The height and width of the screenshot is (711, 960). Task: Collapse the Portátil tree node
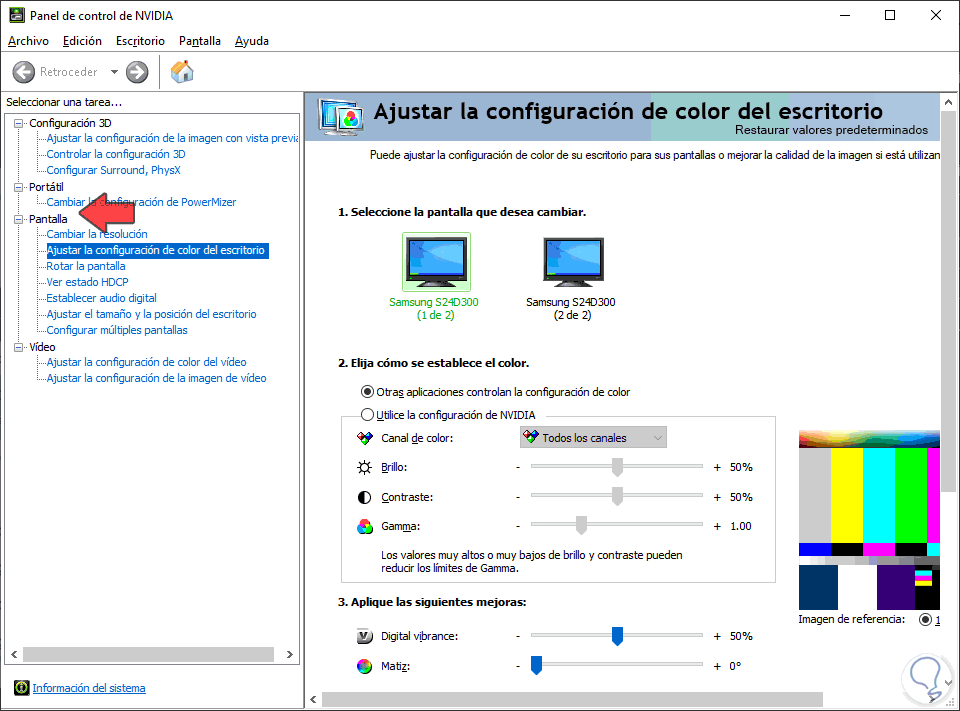tap(18, 187)
